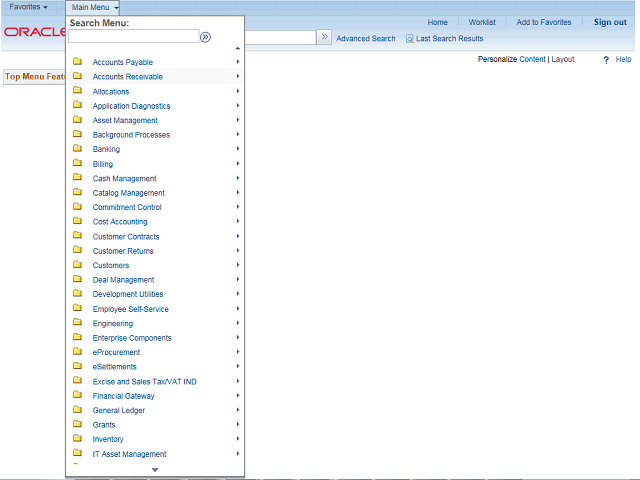Click the Sign out link

point(610,22)
